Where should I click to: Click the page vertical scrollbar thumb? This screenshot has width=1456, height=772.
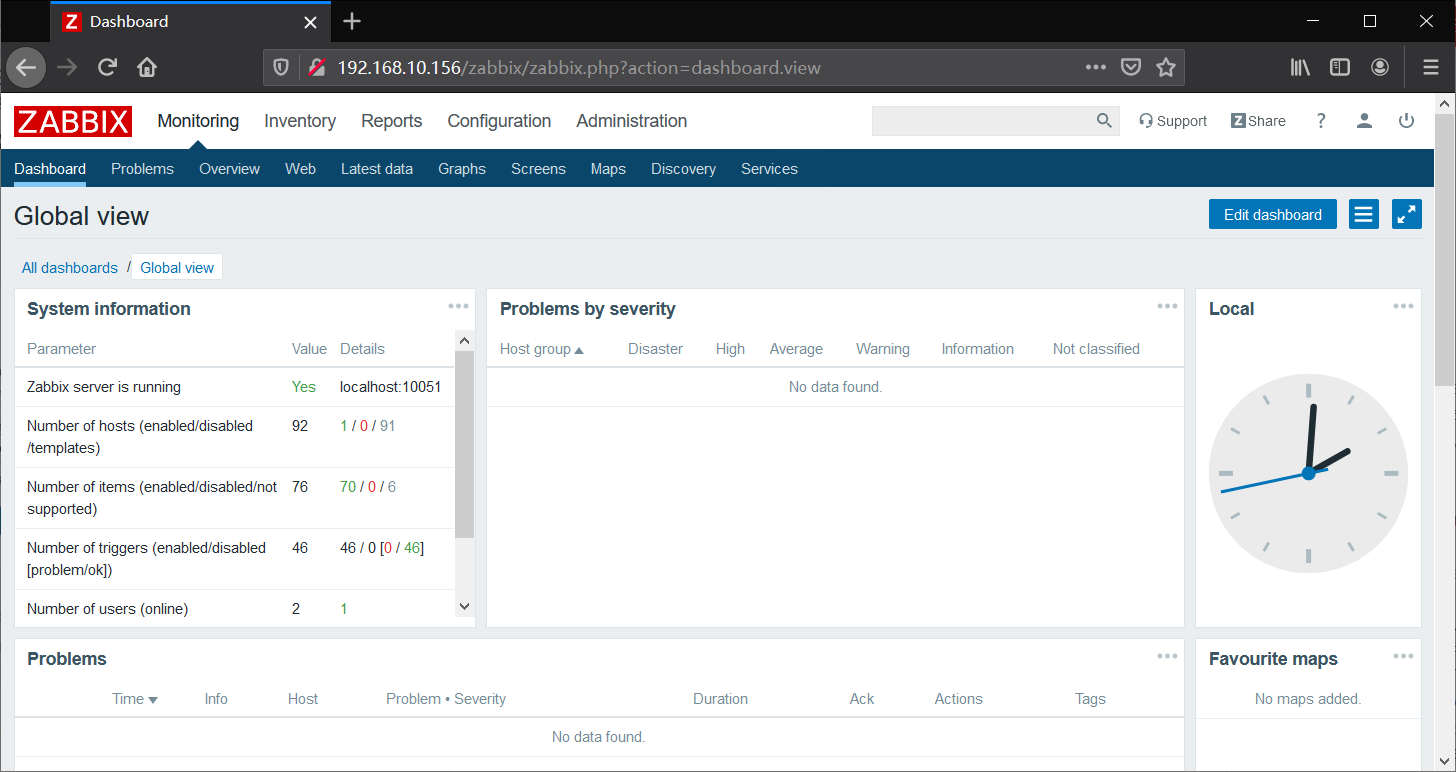coord(1445,248)
